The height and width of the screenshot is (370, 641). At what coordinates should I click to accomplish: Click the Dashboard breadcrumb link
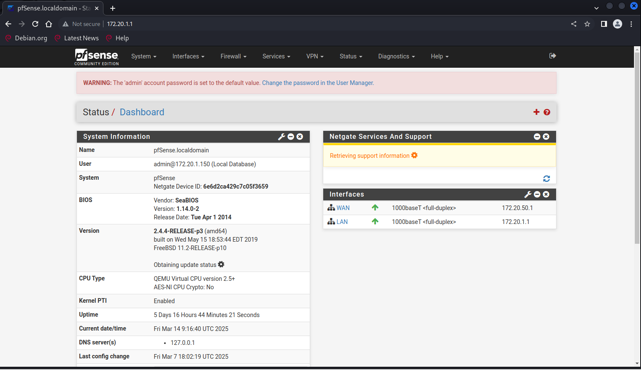point(142,112)
